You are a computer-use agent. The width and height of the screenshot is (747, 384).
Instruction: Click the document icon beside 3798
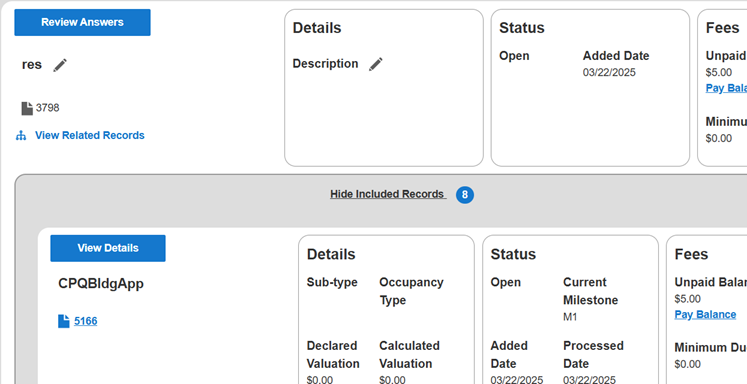pos(27,108)
